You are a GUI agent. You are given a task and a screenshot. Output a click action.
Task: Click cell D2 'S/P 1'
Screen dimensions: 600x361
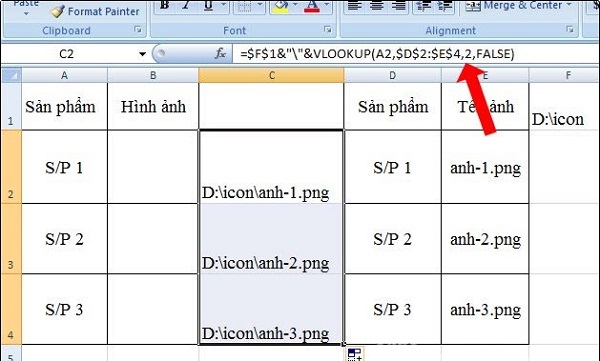[x=393, y=167]
